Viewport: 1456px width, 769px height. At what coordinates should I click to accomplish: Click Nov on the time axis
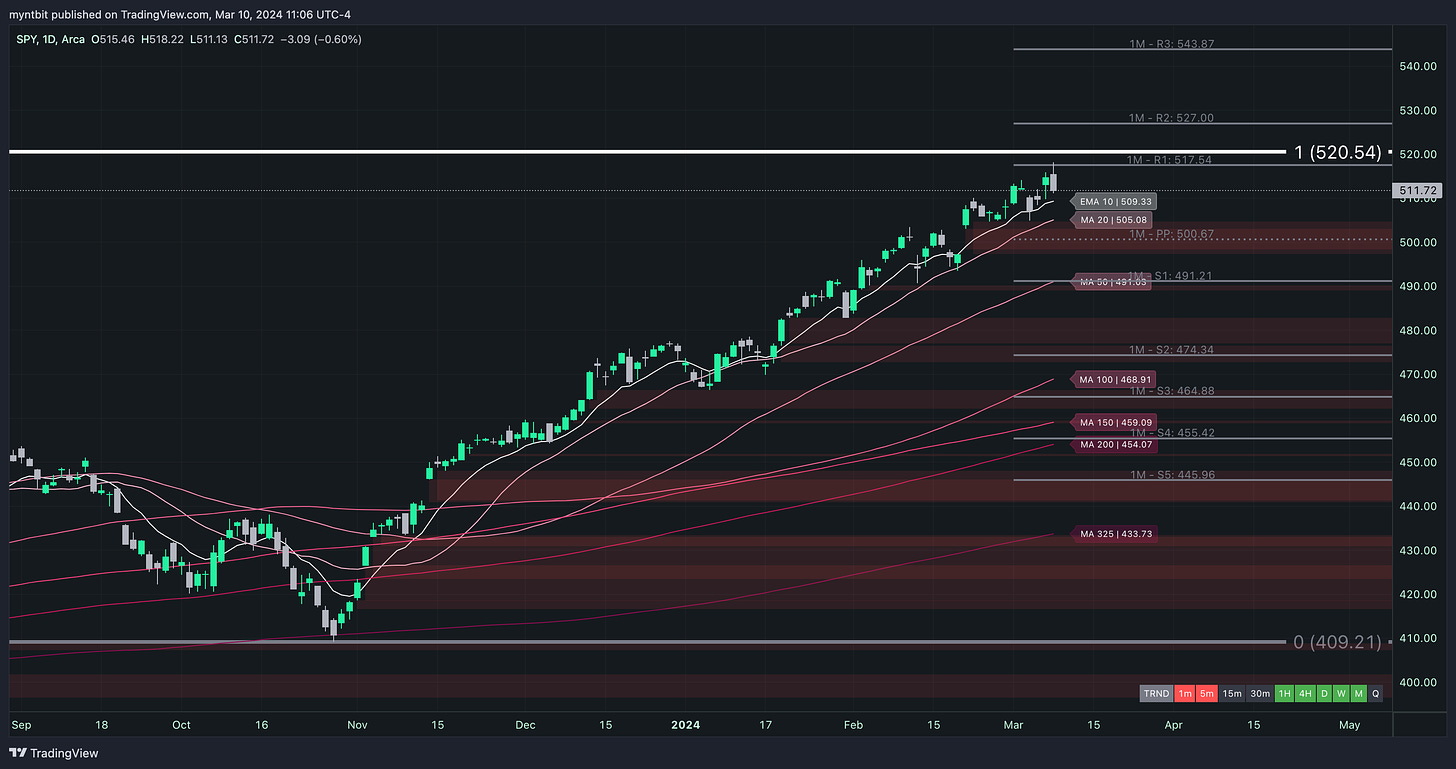[356, 723]
